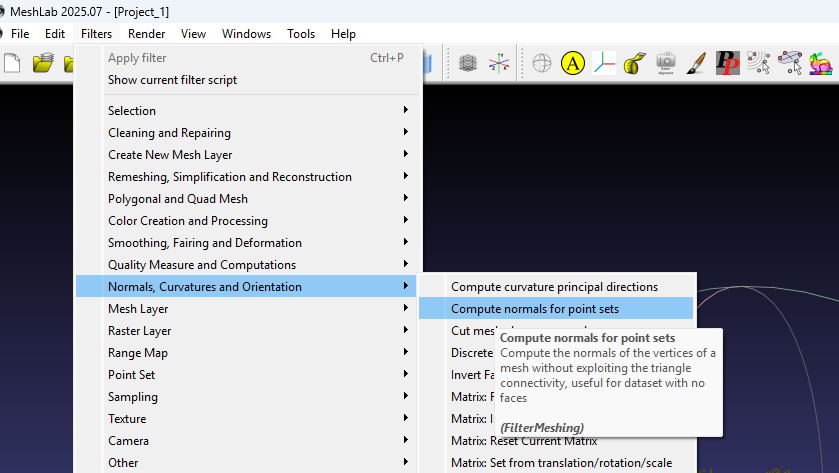The height and width of the screenshot is (473, 839).
Task: Open the Windows menu
Action: click(x=246, y=34)
